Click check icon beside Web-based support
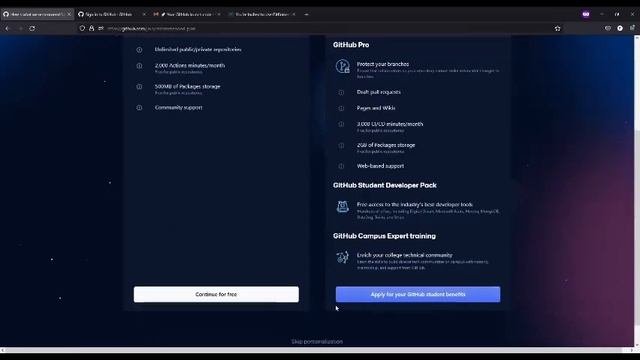This screenshot has height=360, width=640. (341, 166)
